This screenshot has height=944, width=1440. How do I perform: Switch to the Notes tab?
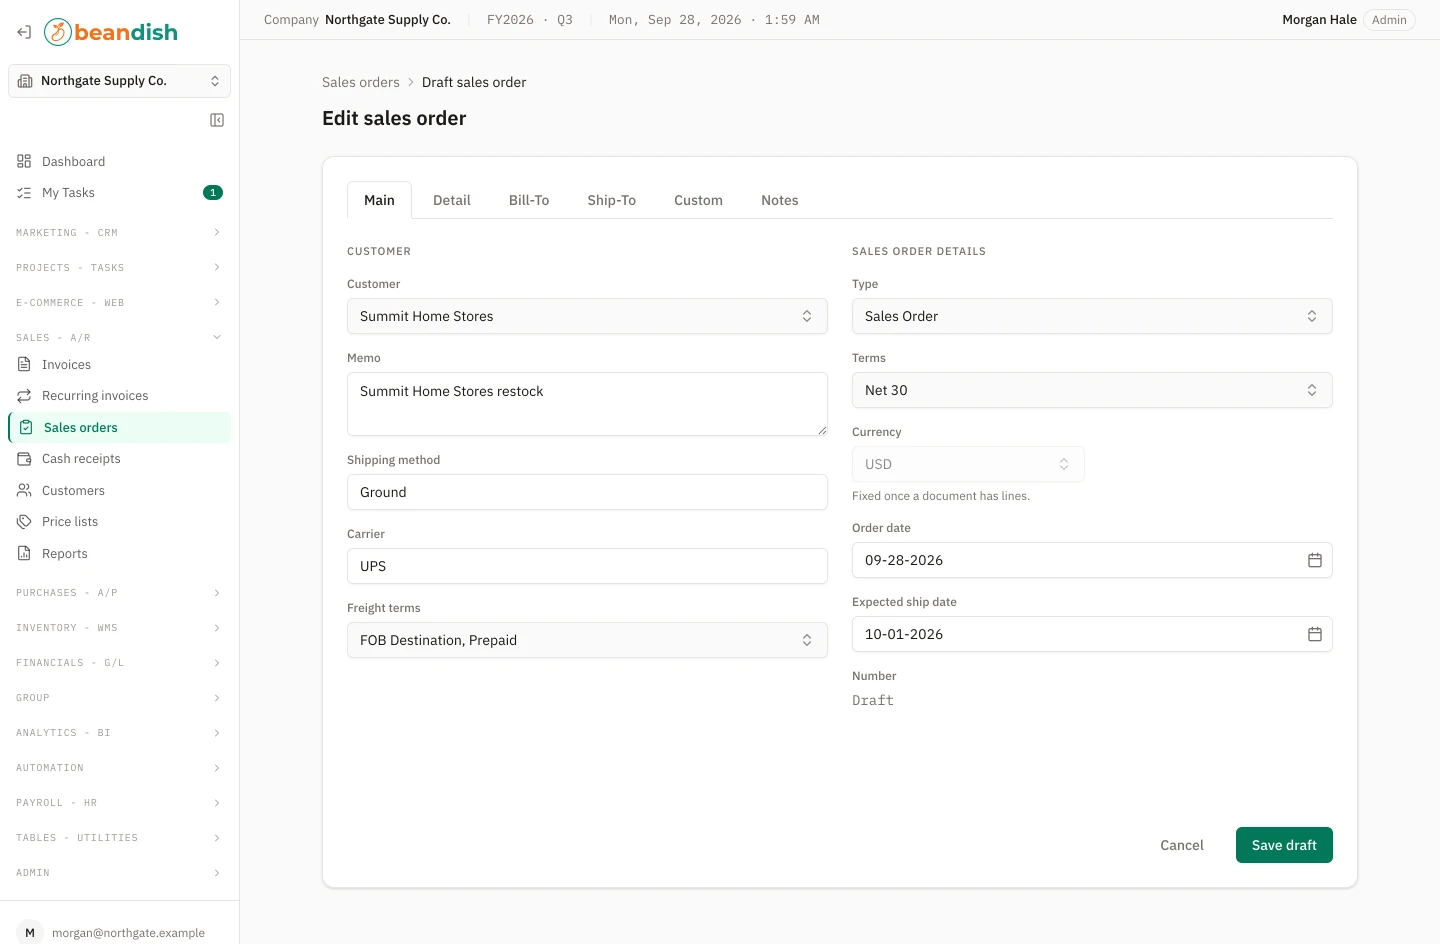[x=780, y=200]
